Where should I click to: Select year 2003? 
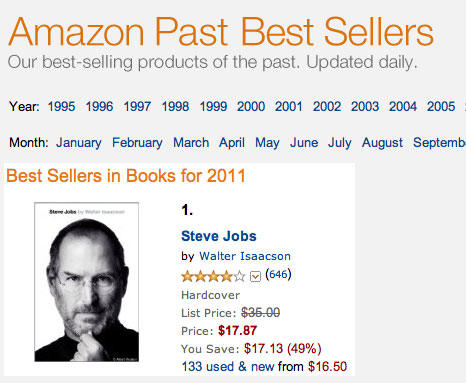365,107
